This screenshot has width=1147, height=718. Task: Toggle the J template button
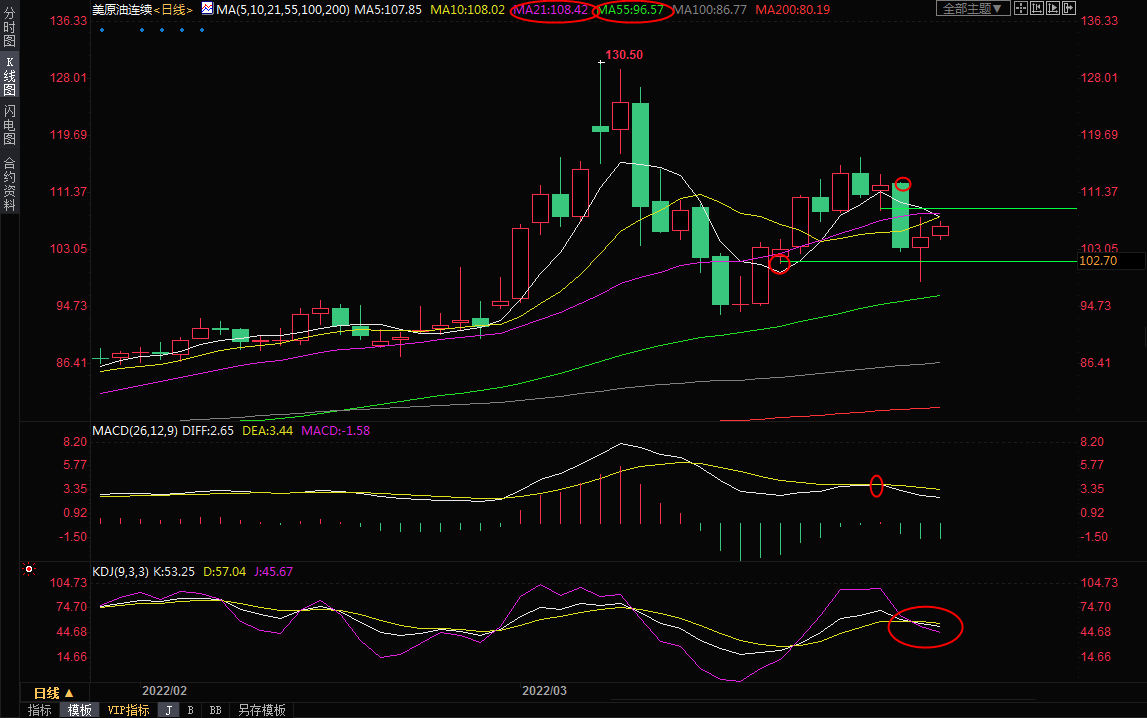tap(168, 710)
